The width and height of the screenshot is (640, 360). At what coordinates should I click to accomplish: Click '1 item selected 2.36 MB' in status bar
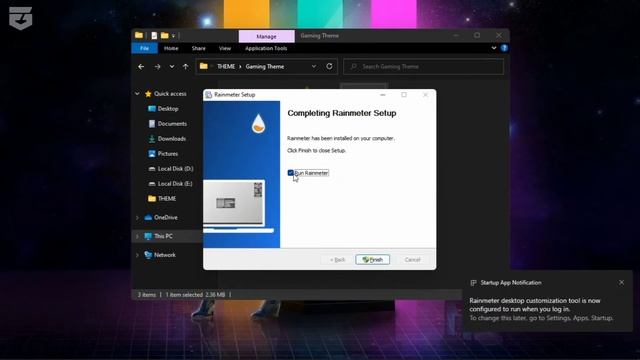point(195,294)
